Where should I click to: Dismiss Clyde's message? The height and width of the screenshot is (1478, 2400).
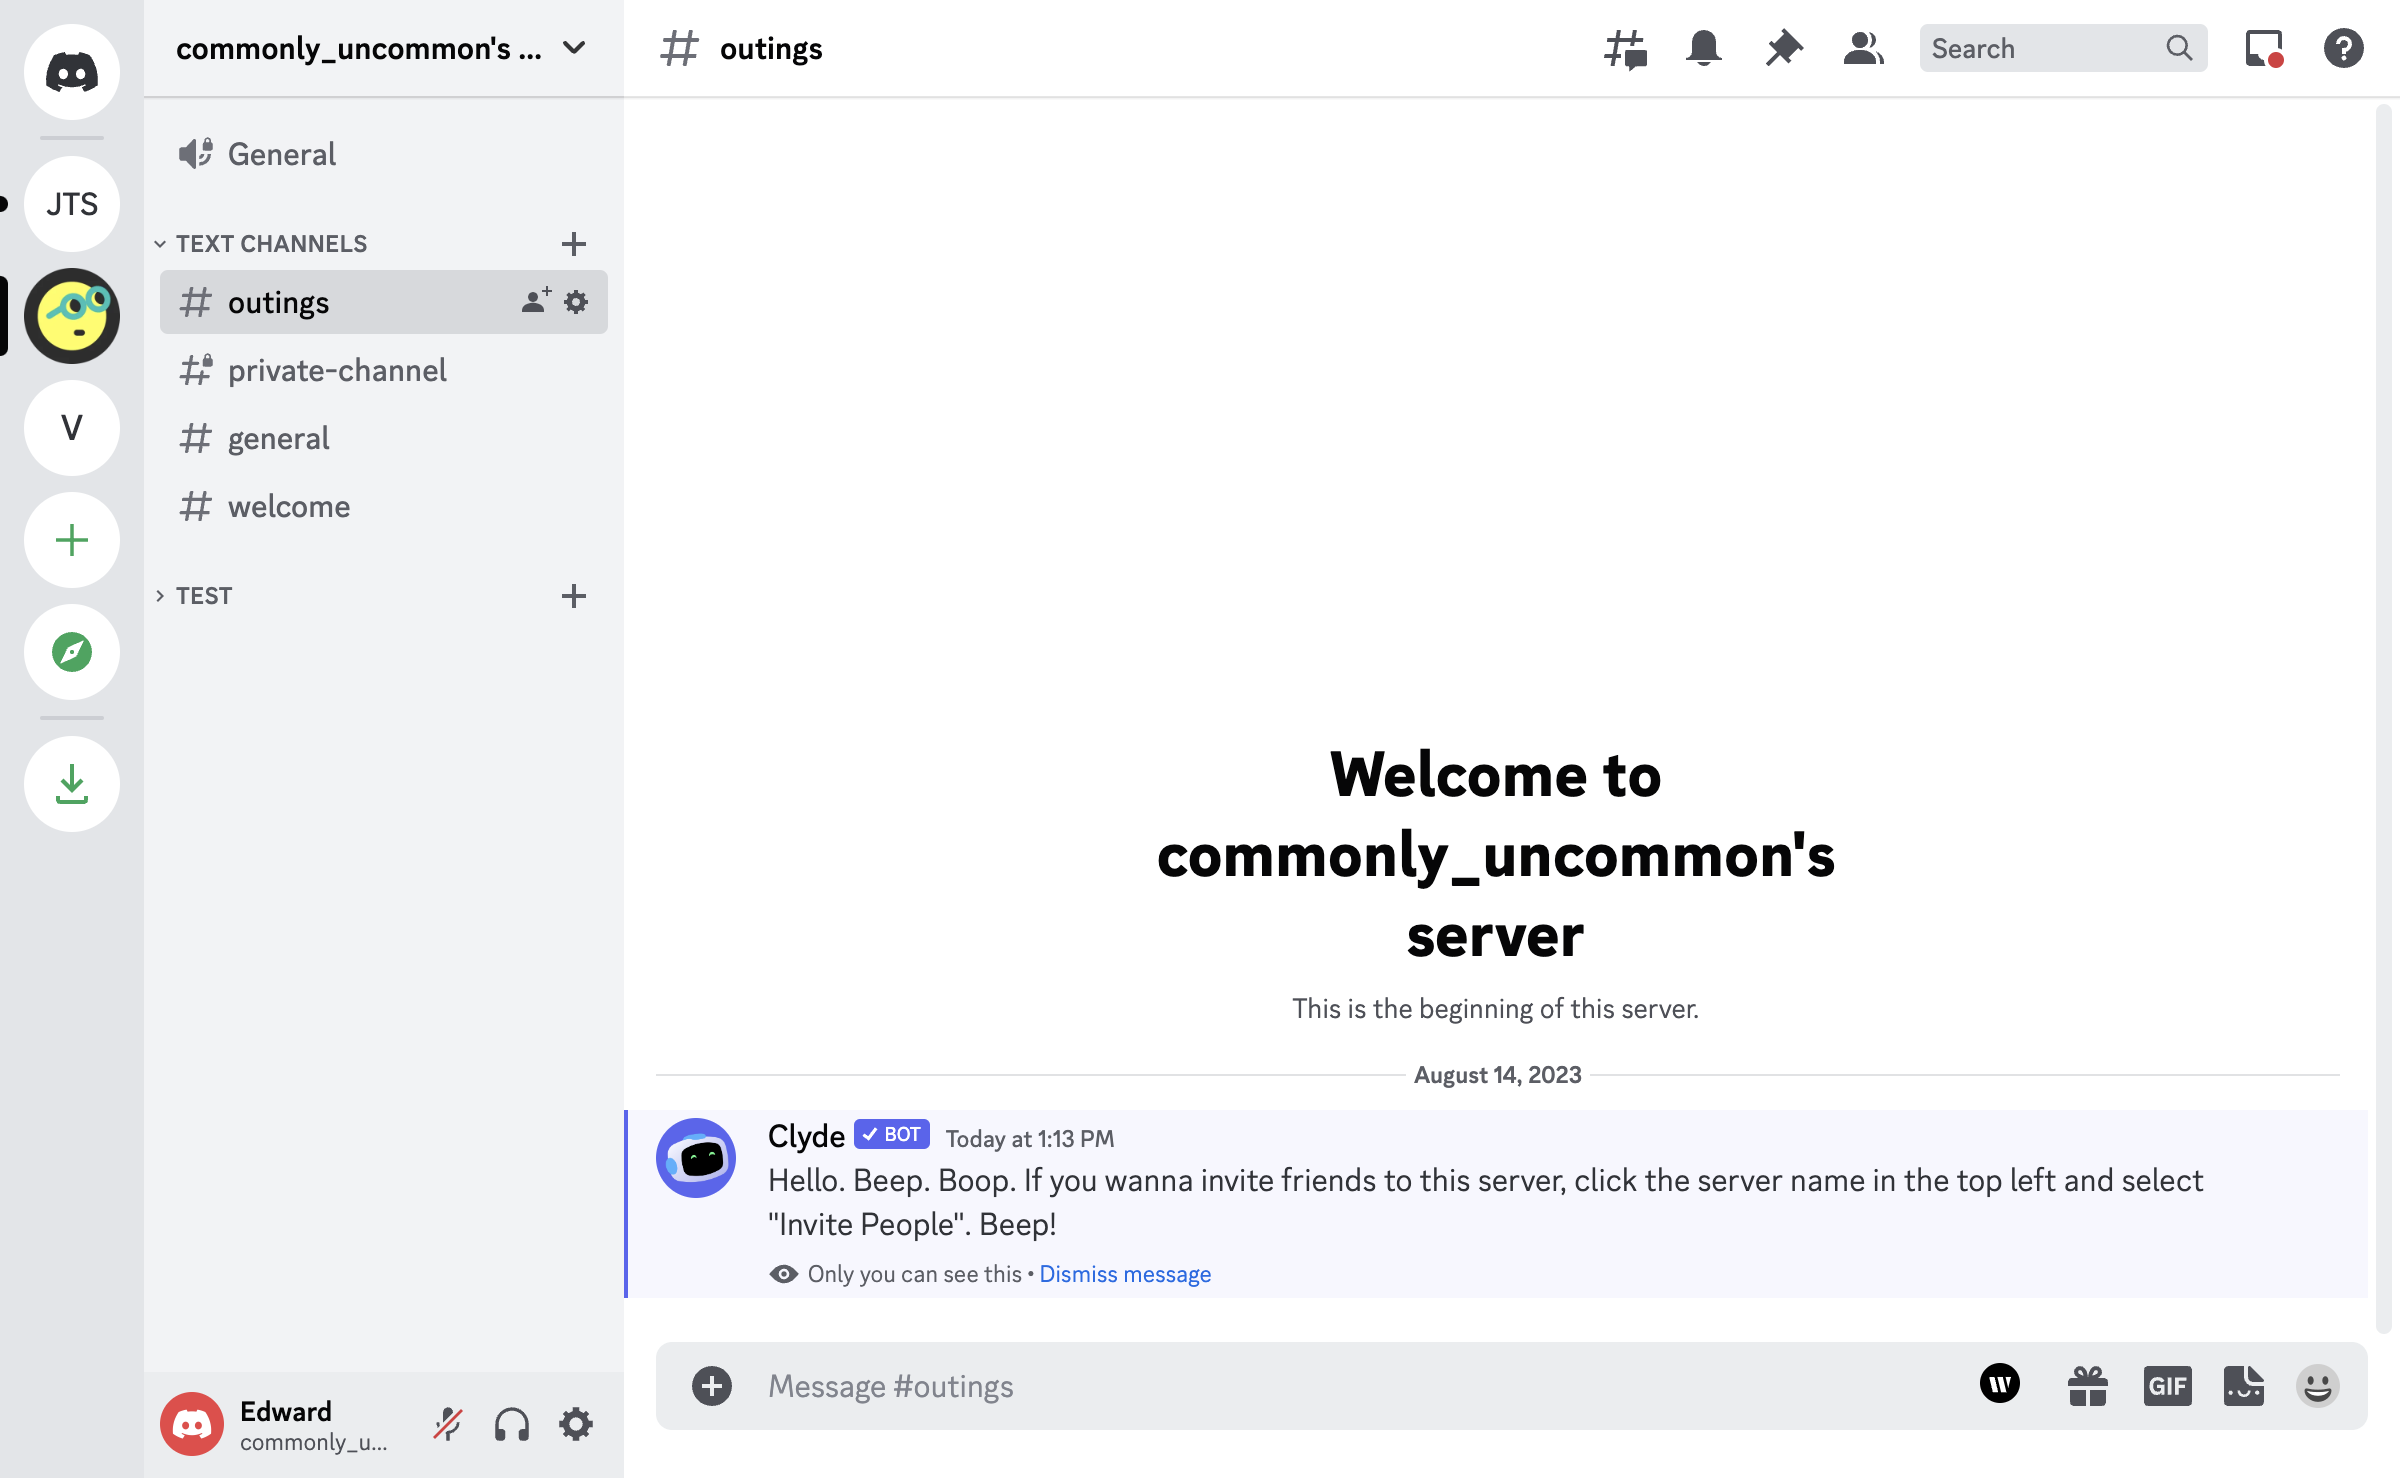1125,1274
